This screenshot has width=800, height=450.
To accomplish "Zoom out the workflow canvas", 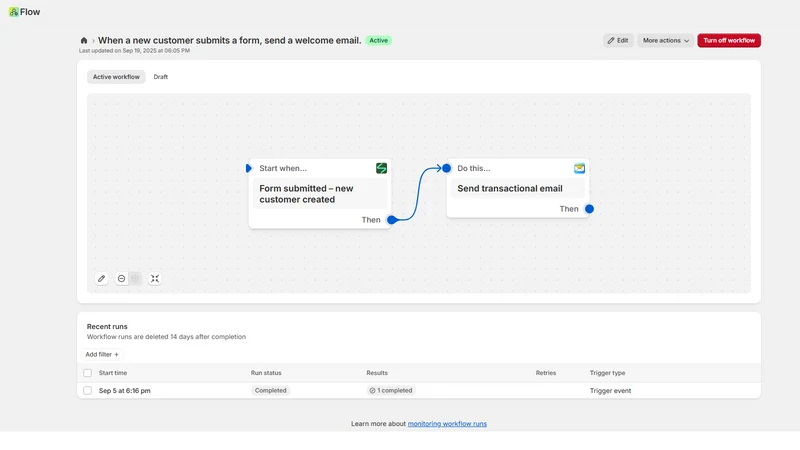I will (x=121, y=279).
